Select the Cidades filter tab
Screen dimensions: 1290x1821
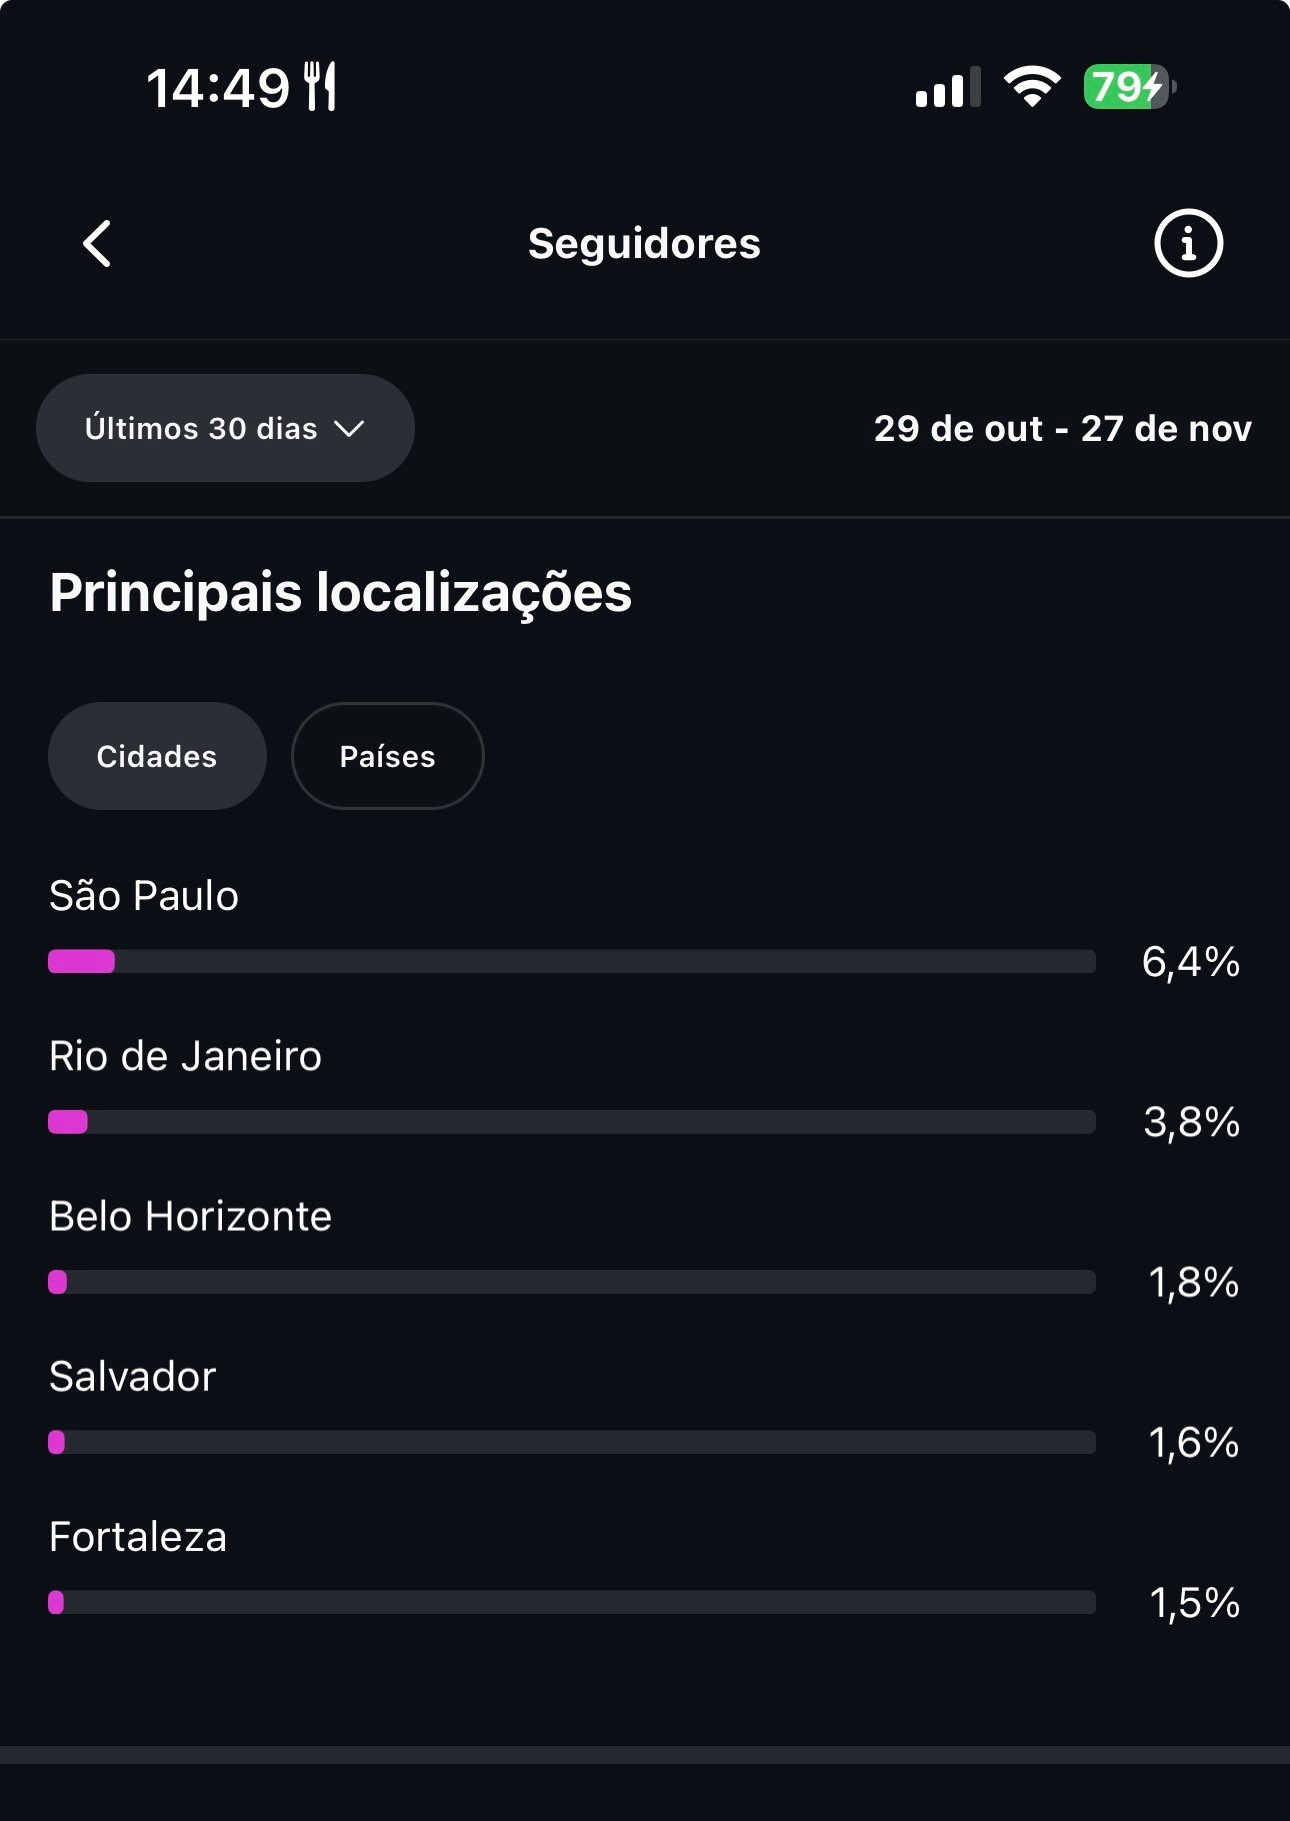pyautogui.click(x=157, y=756)
